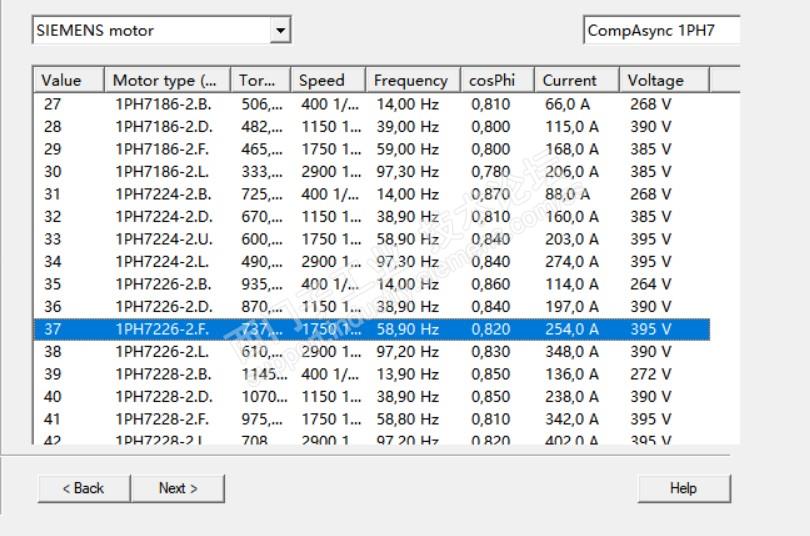Click the 160,0 A current cell

pyautogui.click(x=572, y=217)
